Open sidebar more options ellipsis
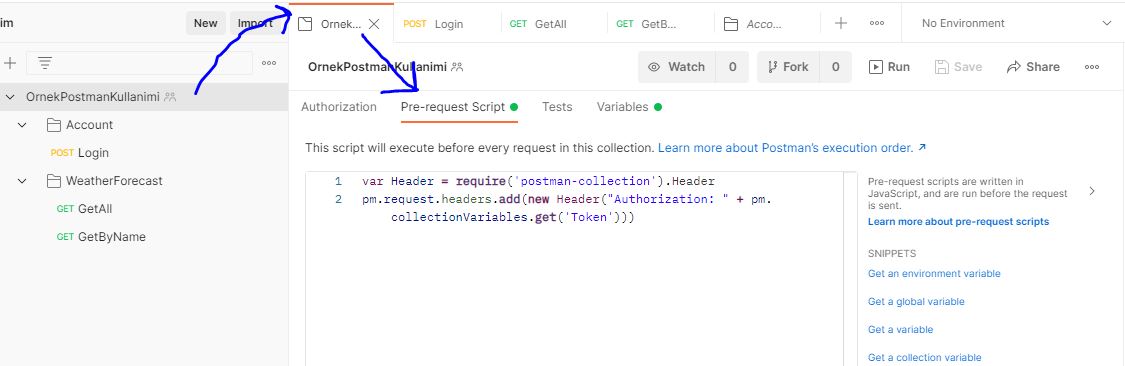This screenshot has width=1125, height=366. [x=269, y=63]
